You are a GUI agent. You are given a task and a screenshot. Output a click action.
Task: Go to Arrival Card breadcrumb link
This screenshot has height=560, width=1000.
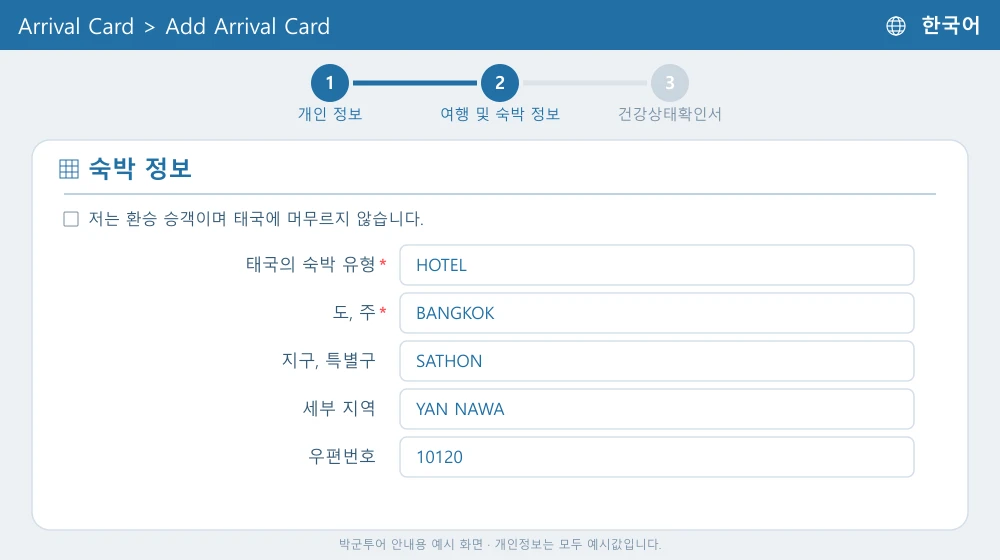(x=76, y=26)
